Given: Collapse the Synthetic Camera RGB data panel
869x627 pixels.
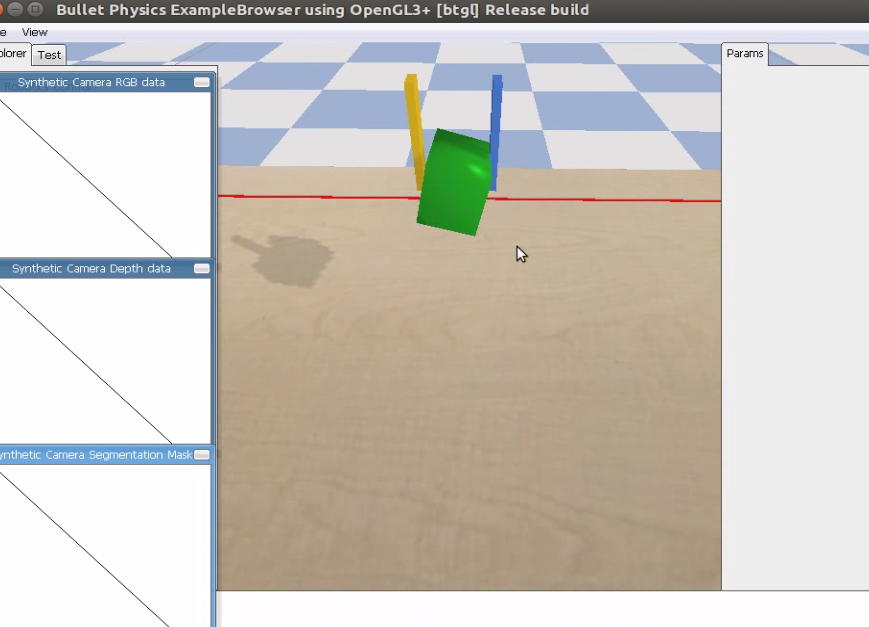Looking at the screenshot, I should pos(201,82).
